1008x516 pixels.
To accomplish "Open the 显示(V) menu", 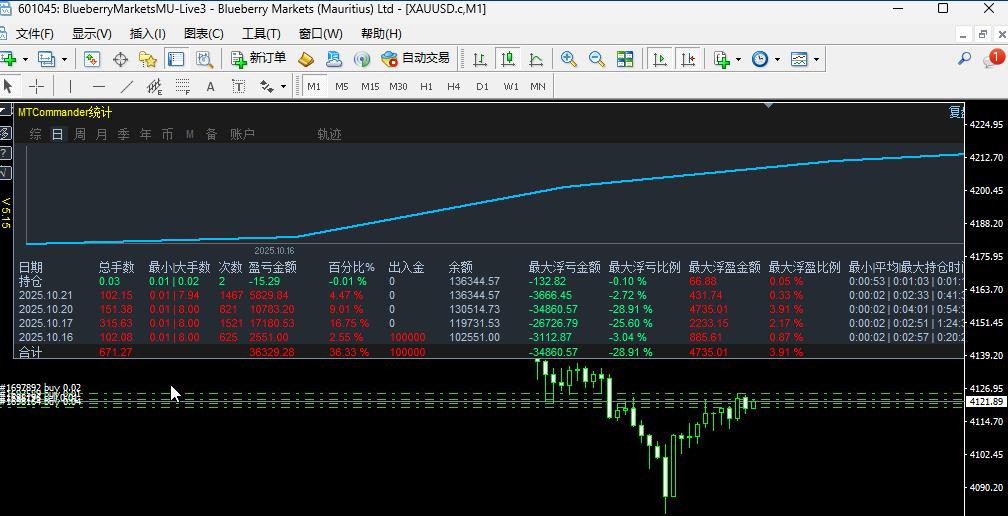I will click(92, 33).
